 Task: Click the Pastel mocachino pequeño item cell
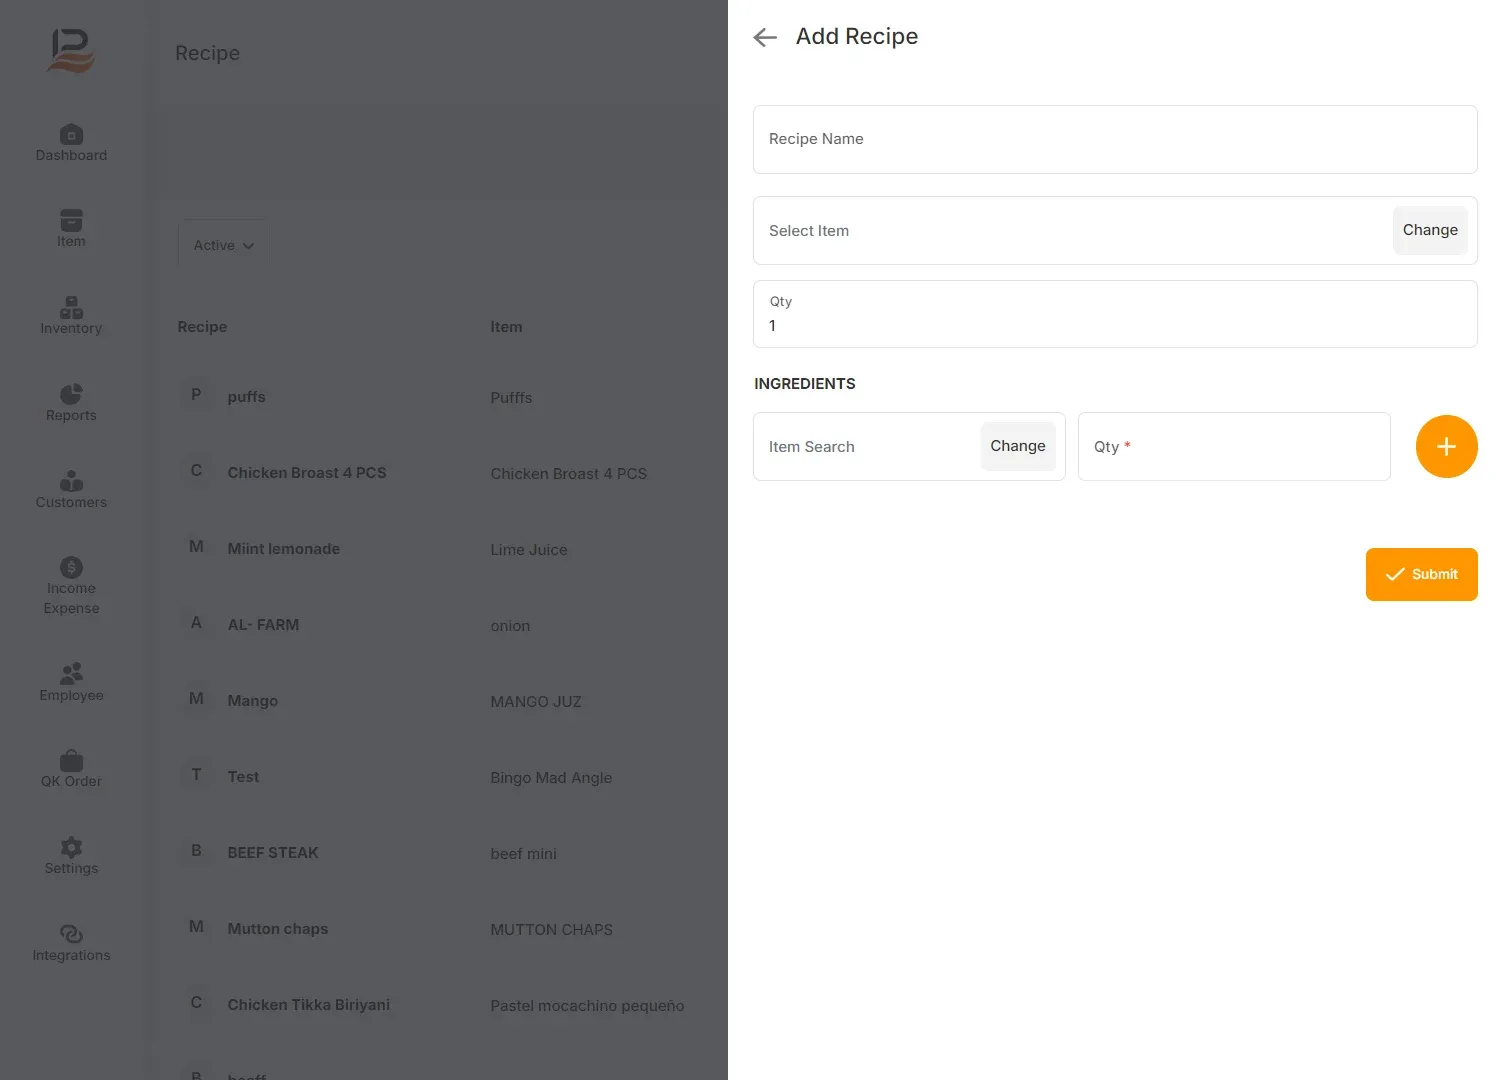(x=587, y=1006)
